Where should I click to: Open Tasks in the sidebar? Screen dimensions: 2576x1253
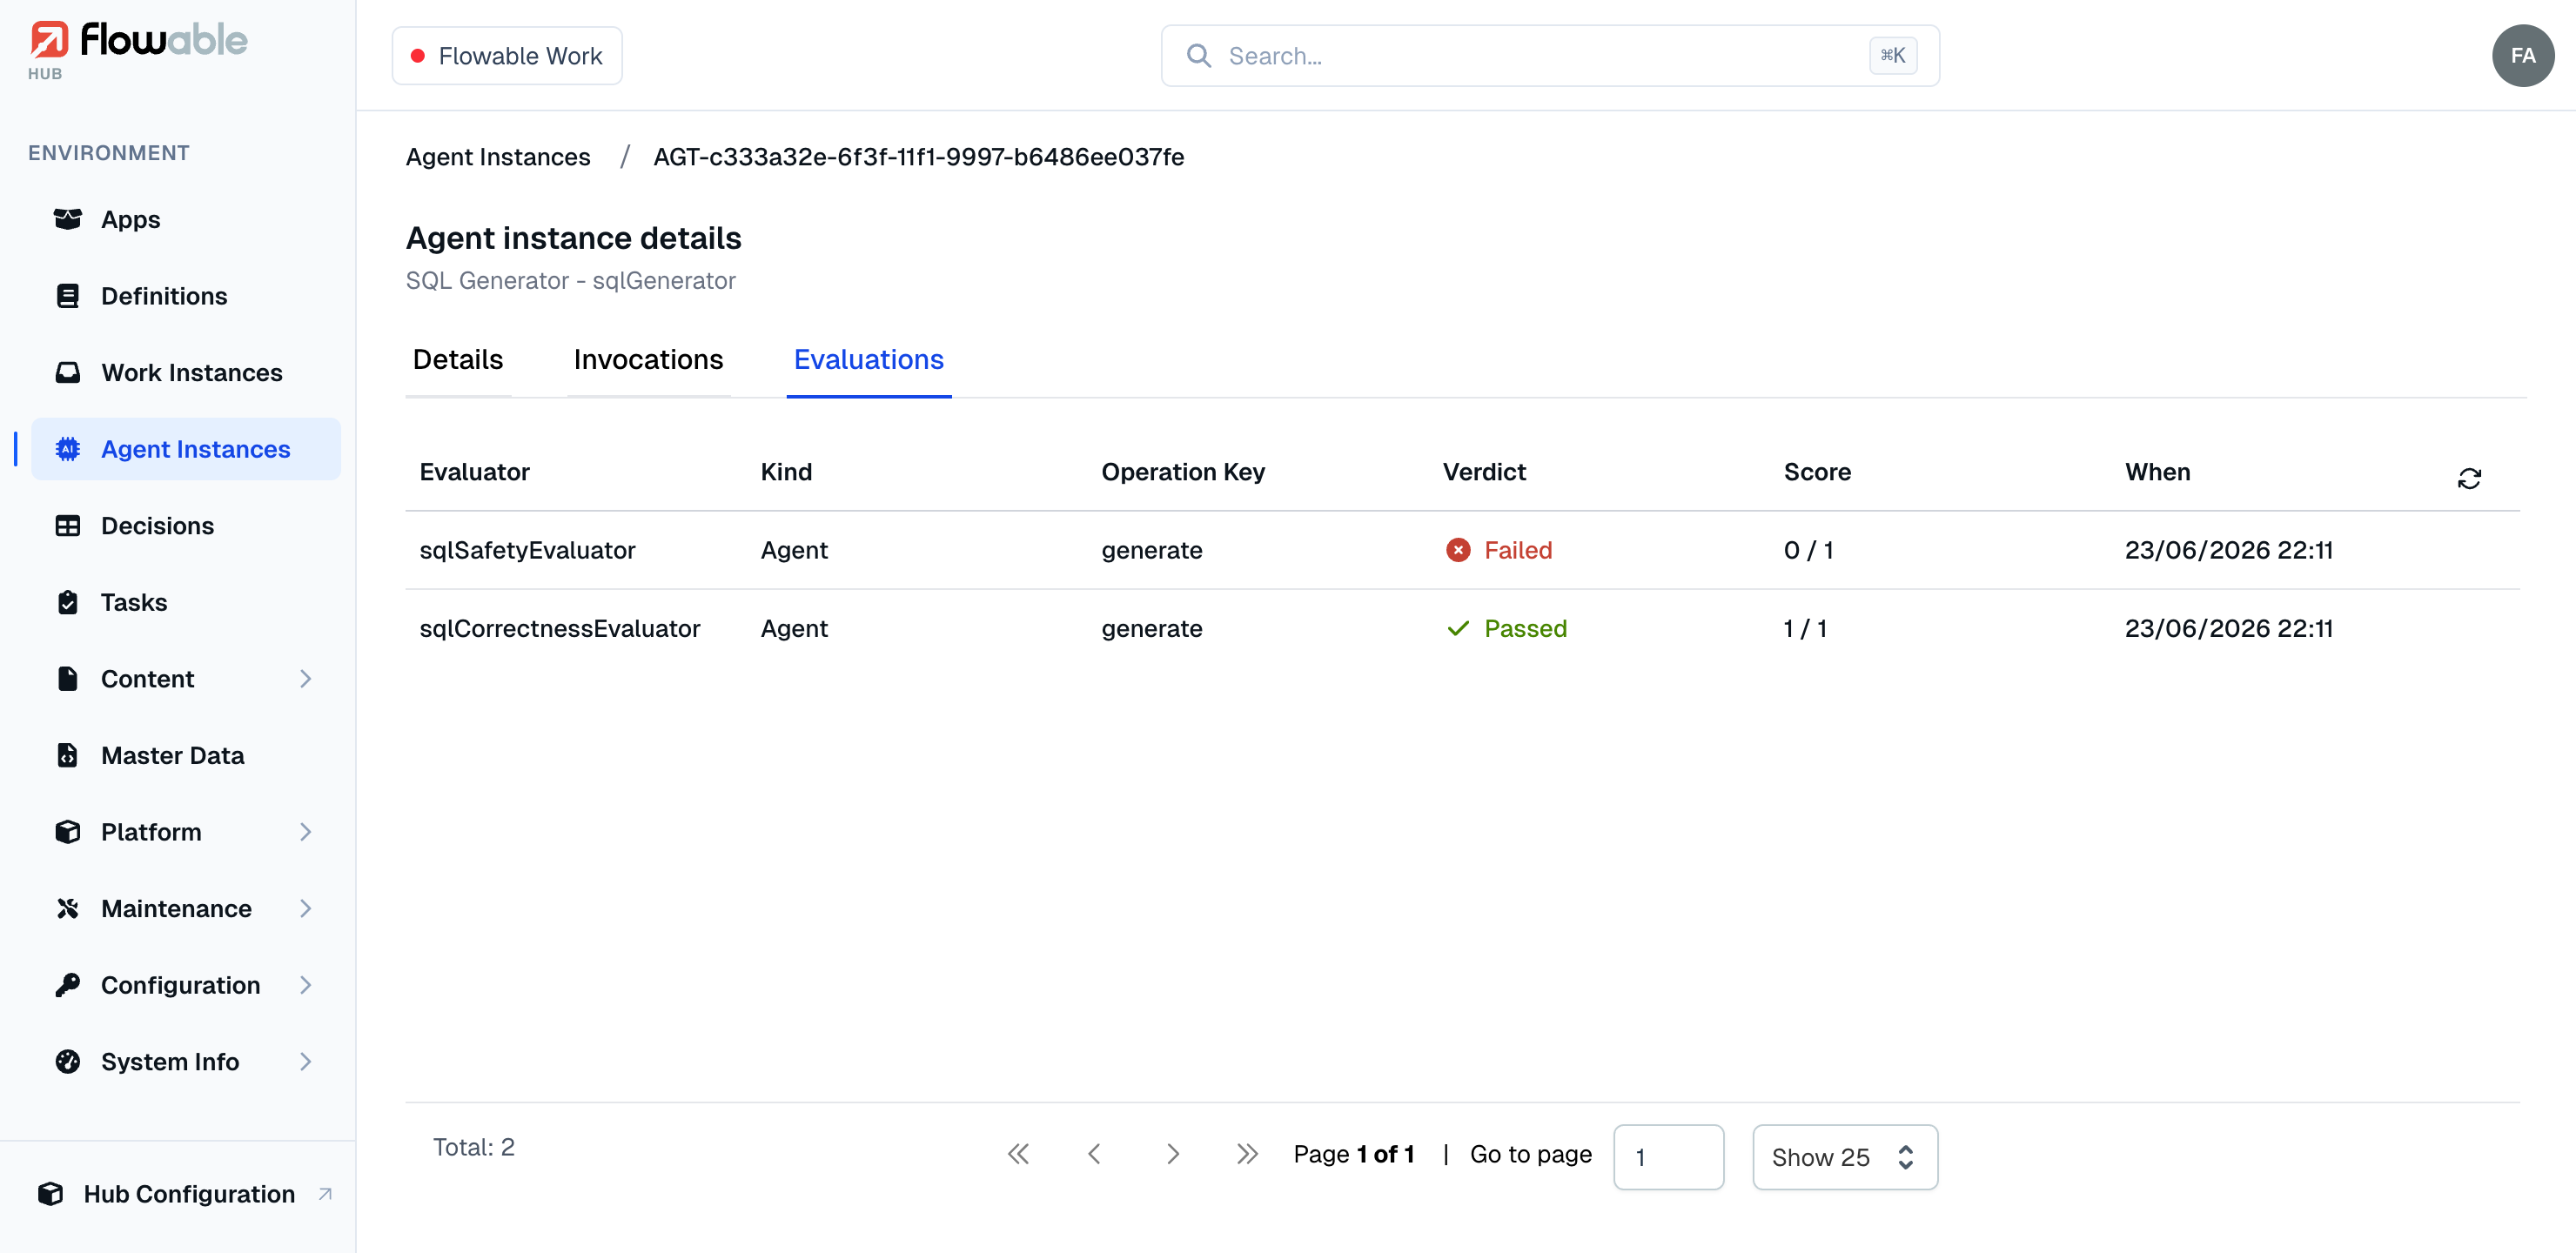(186, 602)
